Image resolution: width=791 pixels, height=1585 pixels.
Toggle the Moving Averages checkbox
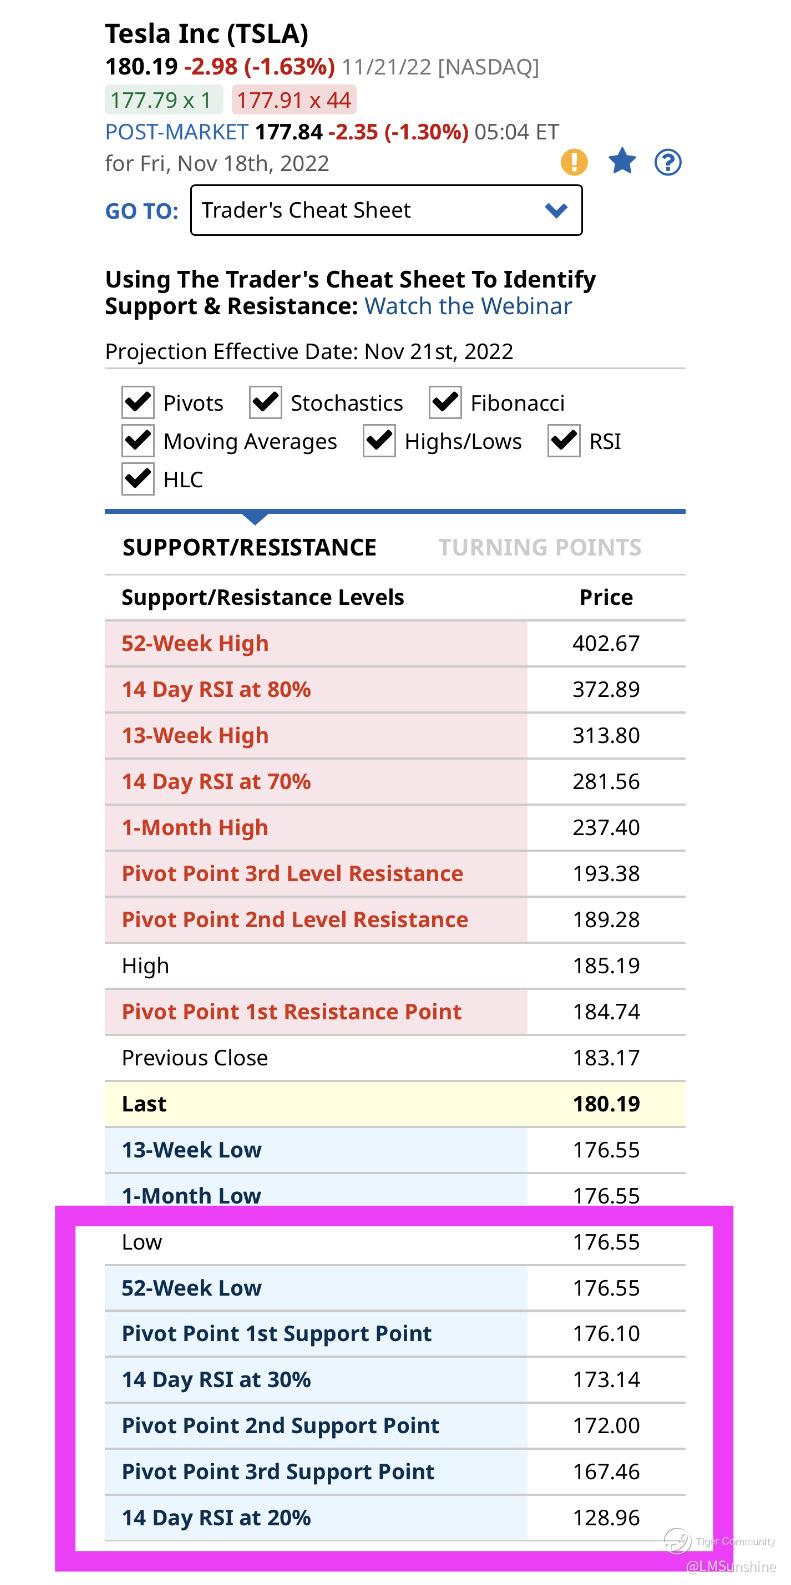pyautogui.click(x=137, y=441)
